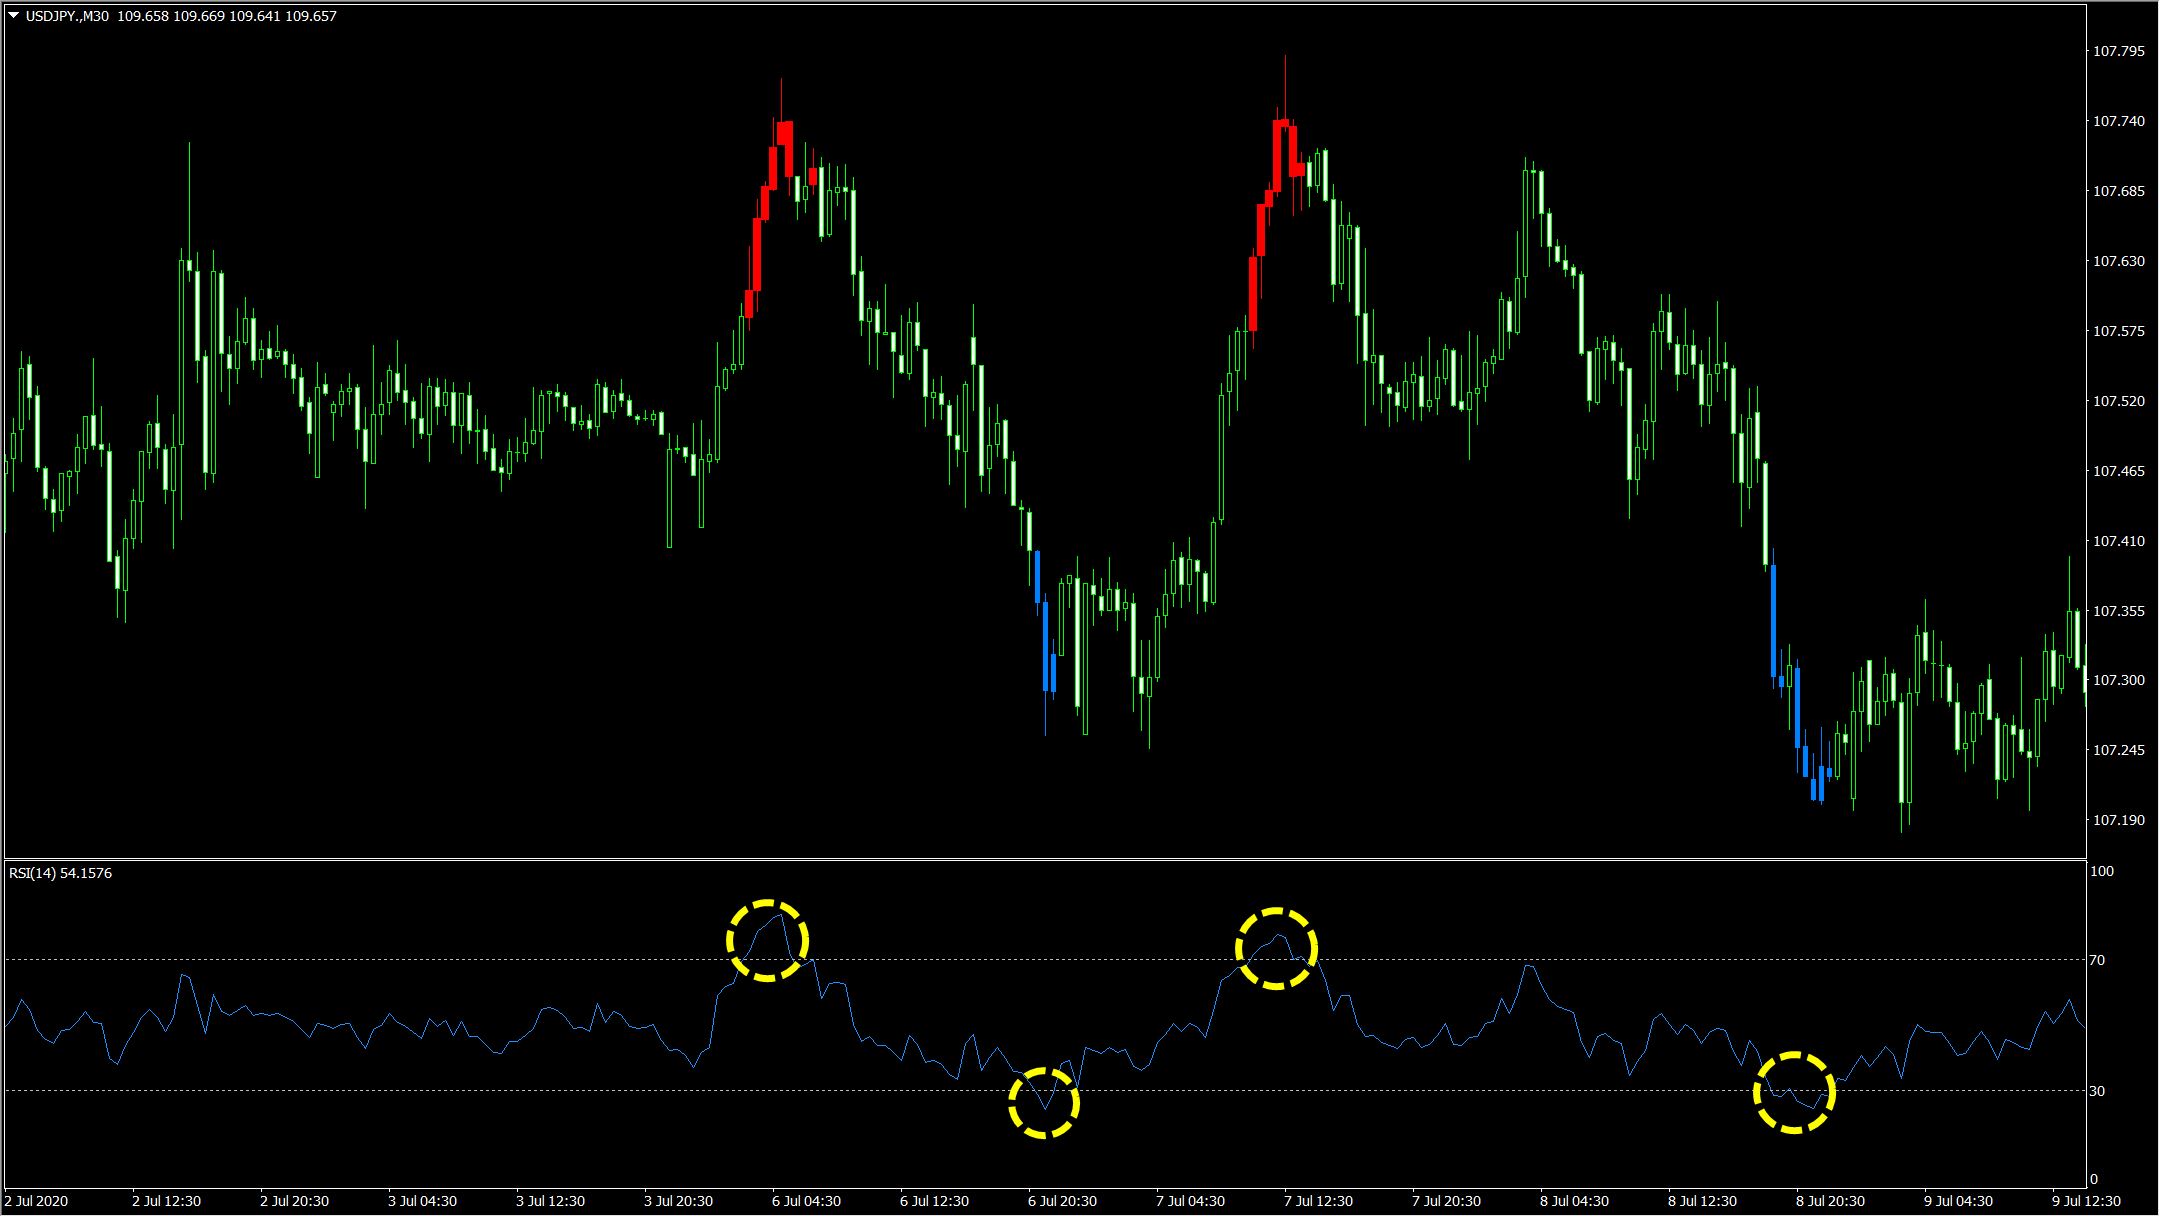Select the price label 107.245
This screenshot has width=2160, height=1217.
point(2119,750)
